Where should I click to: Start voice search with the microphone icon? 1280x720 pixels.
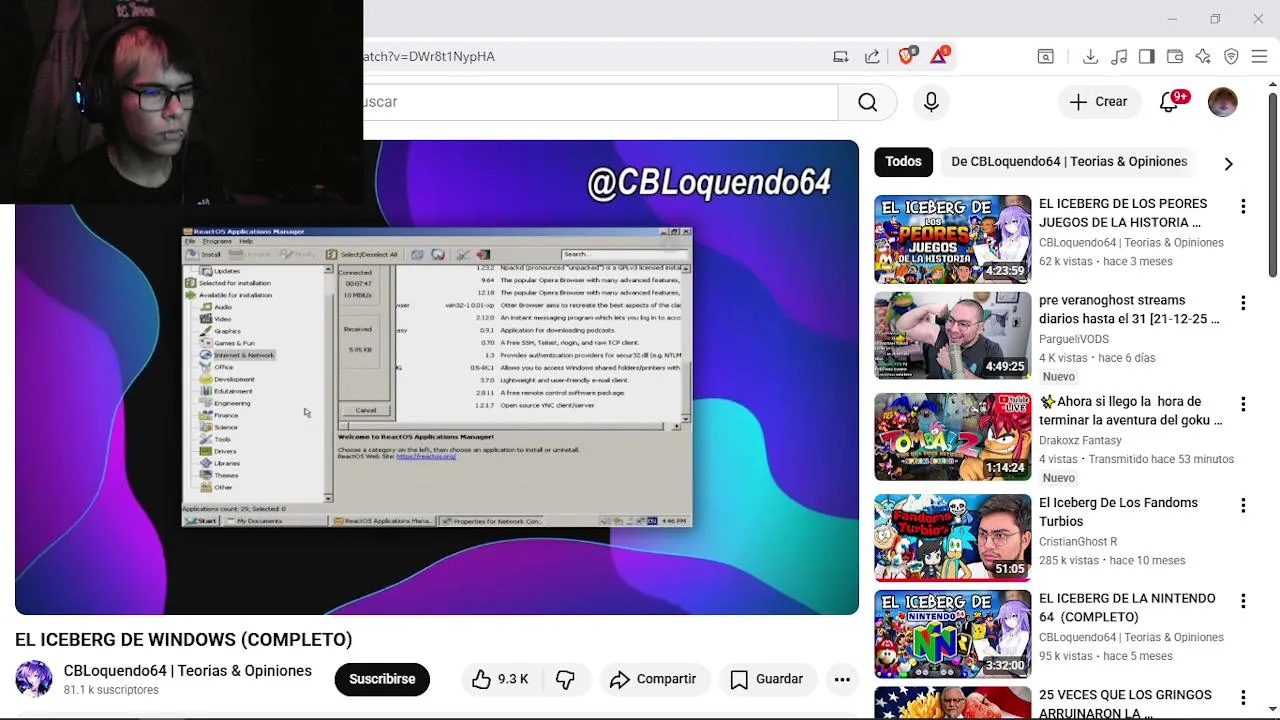tap(931, 102)
